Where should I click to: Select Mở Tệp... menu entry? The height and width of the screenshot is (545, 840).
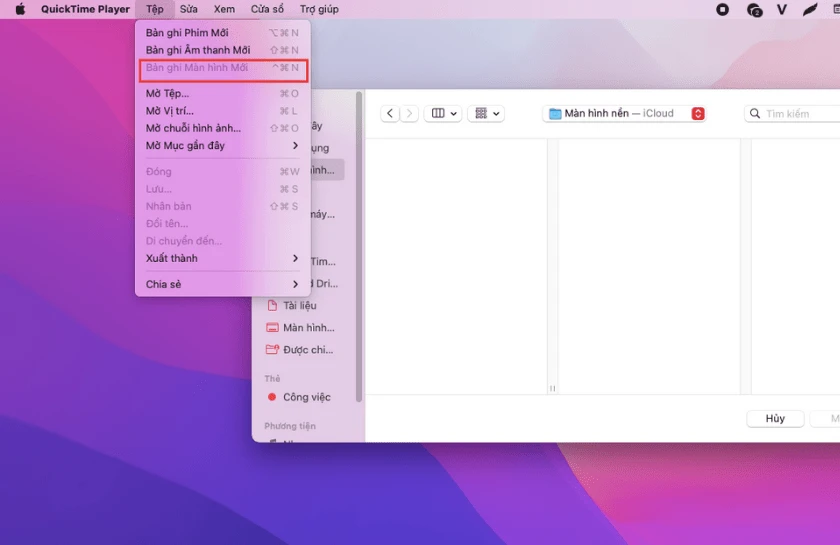tap(222, 93)
